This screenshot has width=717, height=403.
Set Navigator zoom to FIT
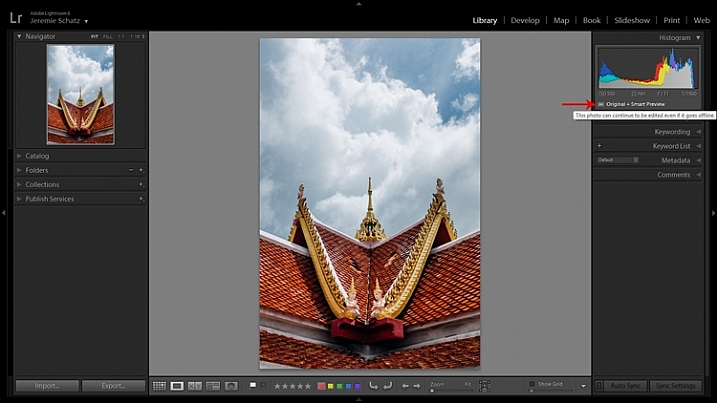pyautogui.click(x=95, y=36)
